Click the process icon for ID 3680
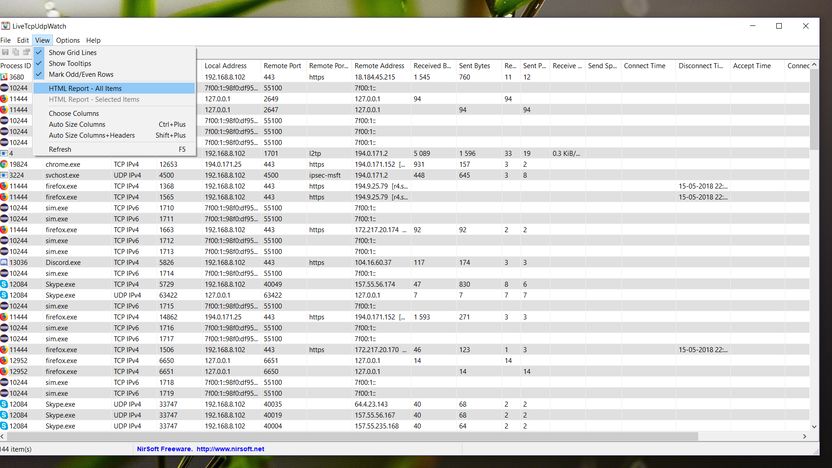The image size is (832, 468). (4, 77)
